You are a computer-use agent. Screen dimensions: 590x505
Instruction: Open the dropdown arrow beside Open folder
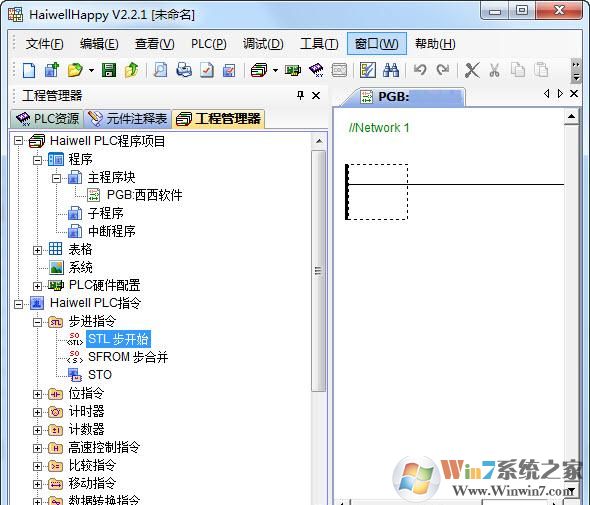[x=91, y=70]
